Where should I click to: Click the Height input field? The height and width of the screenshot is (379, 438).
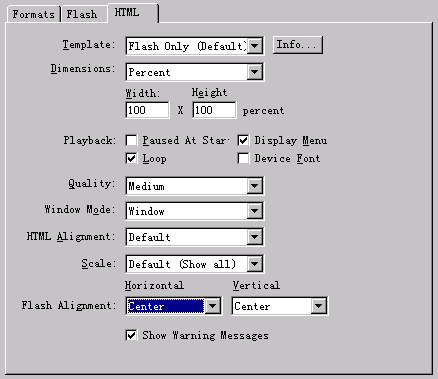pos(214,110)
